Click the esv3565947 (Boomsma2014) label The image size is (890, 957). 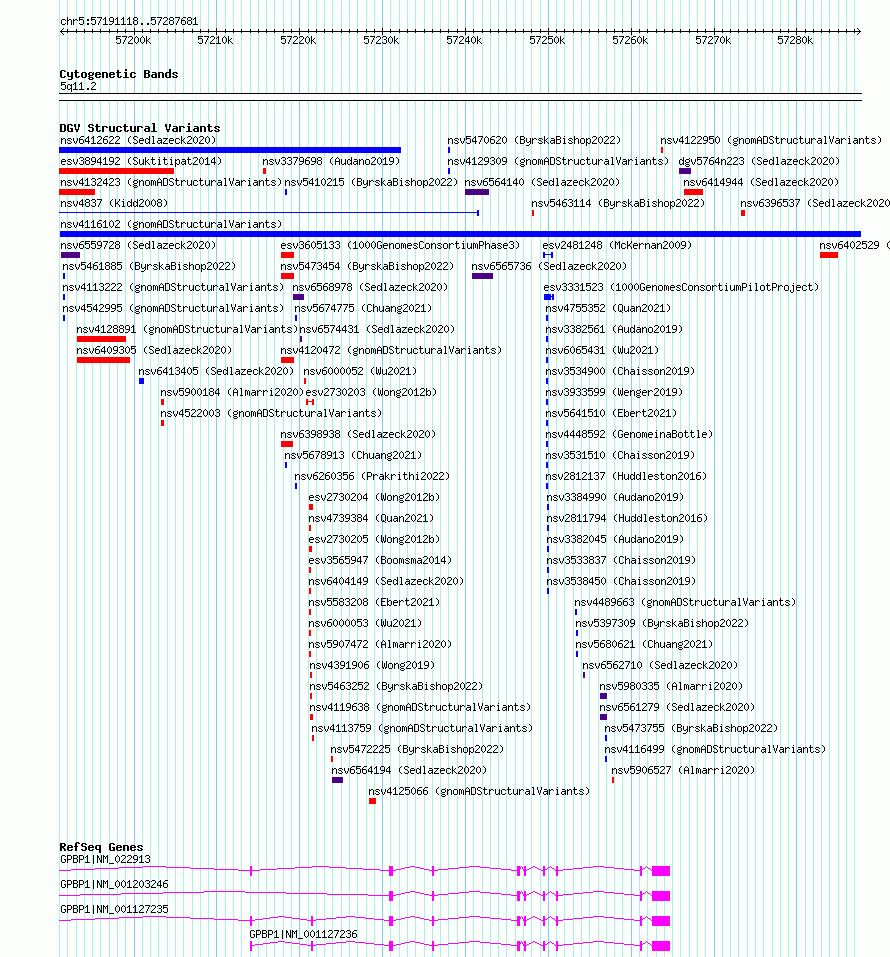(380, 561)
